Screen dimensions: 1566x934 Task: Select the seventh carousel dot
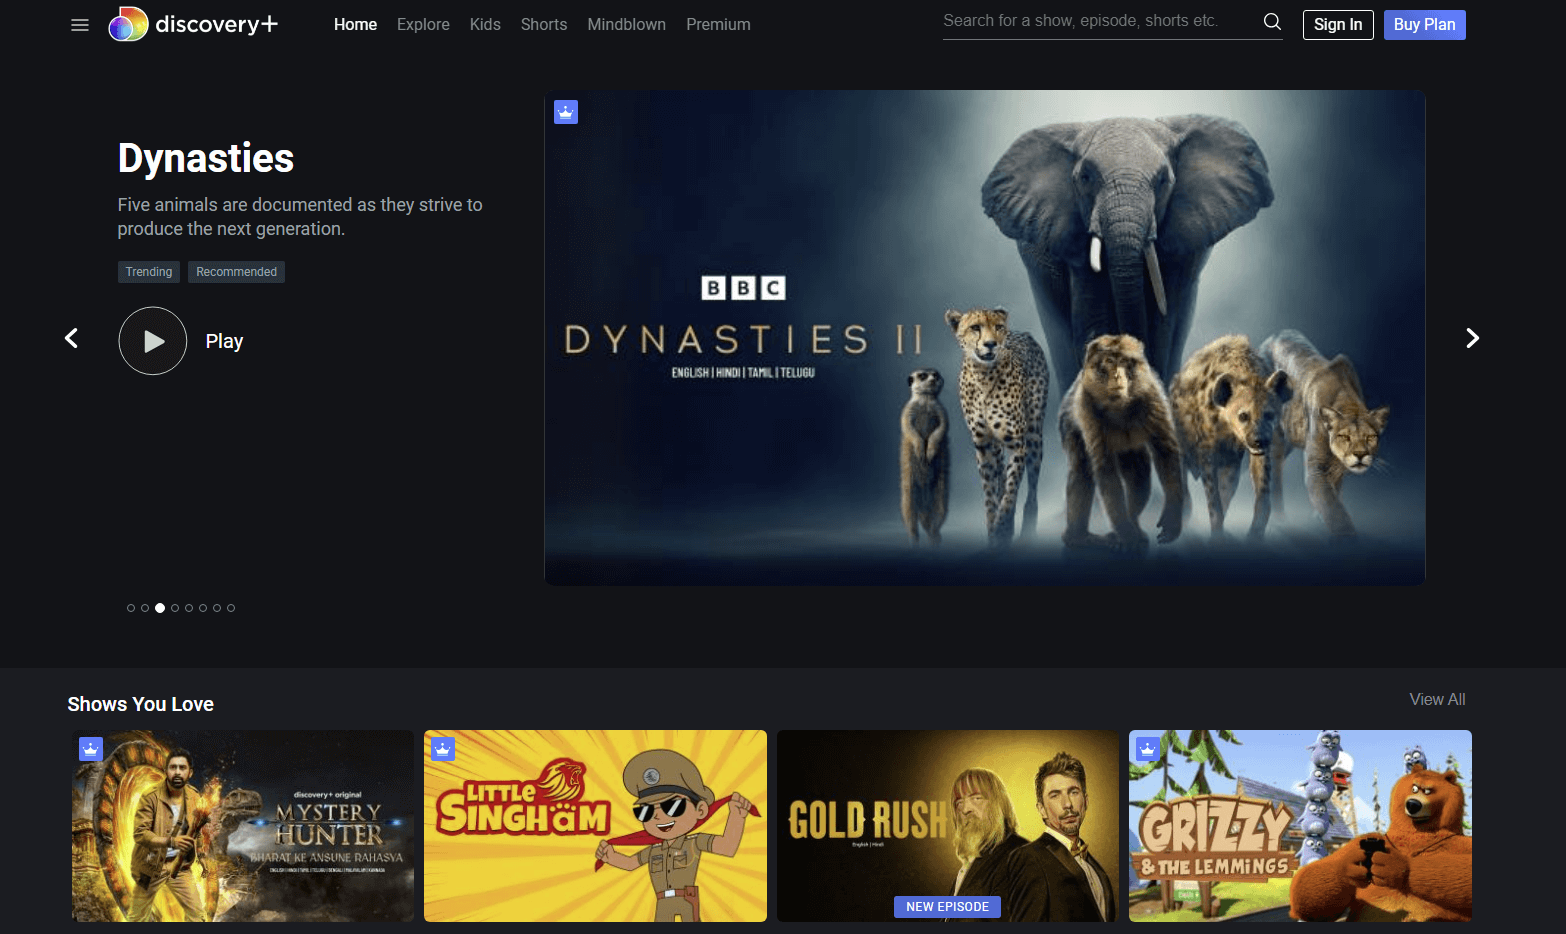[217, 608]
